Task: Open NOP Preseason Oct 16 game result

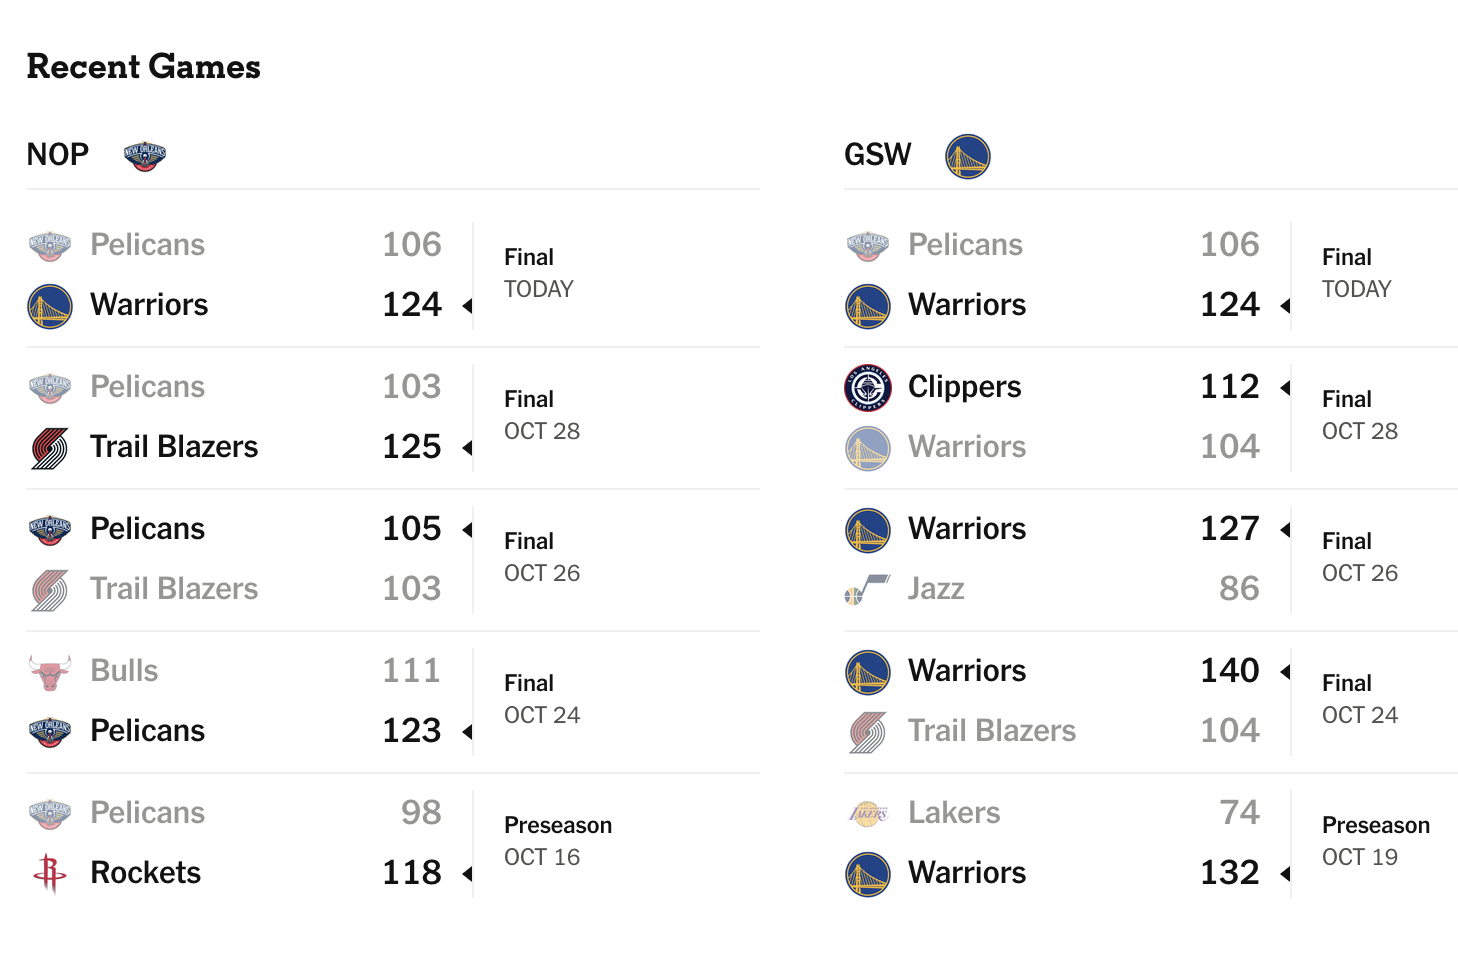Action: coord(558,841)
